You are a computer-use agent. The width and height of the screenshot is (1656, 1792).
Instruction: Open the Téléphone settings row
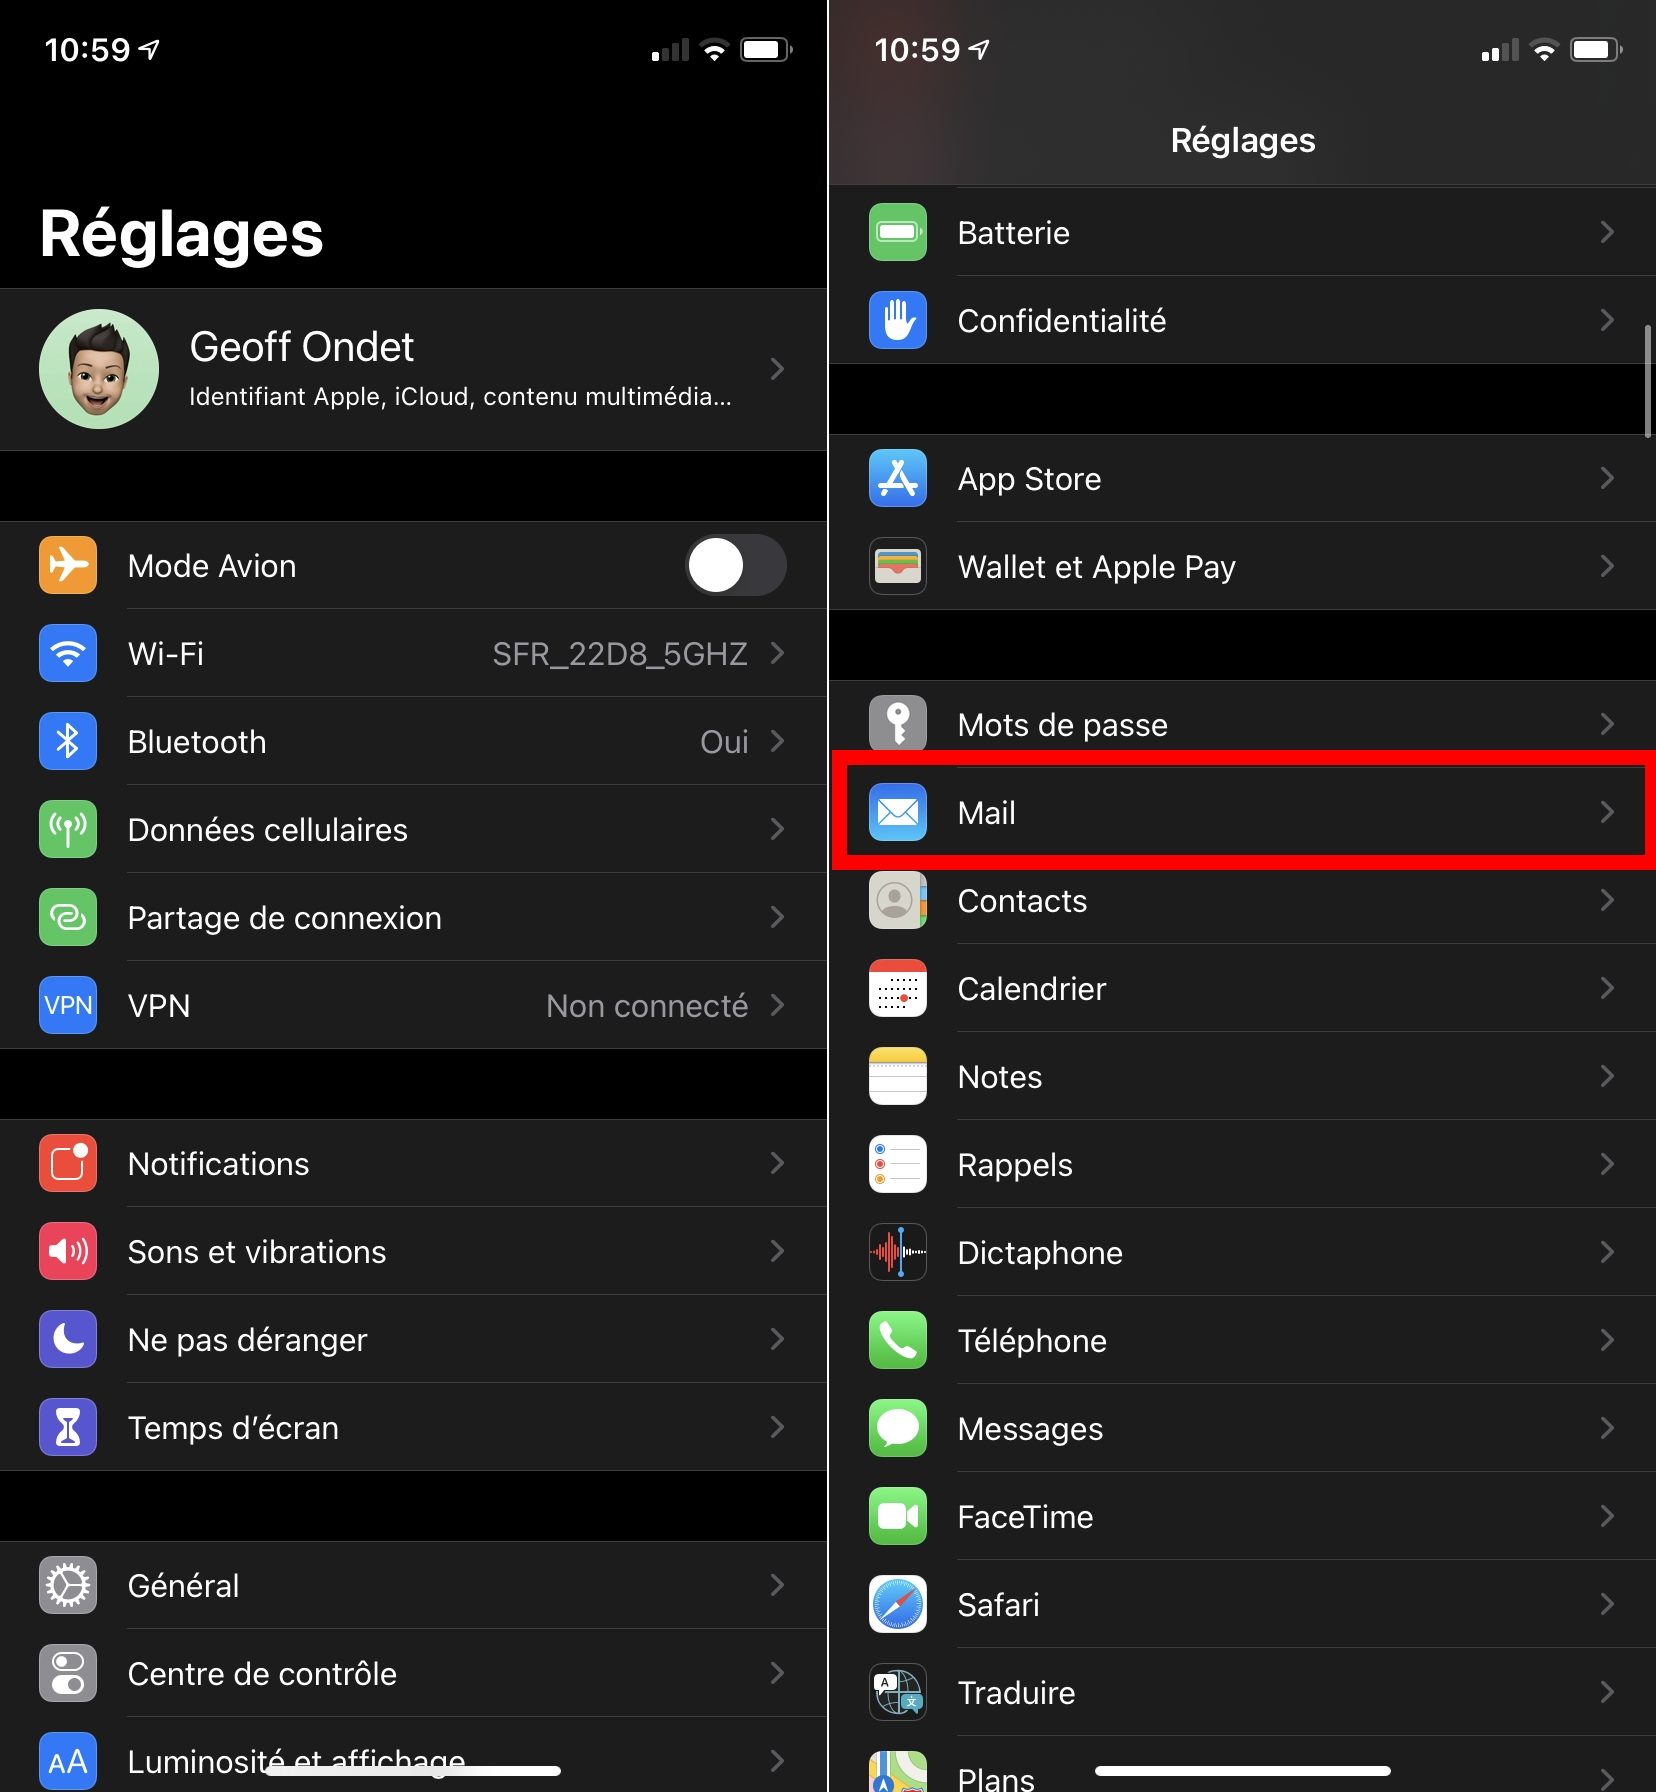click(1242, 1340)
